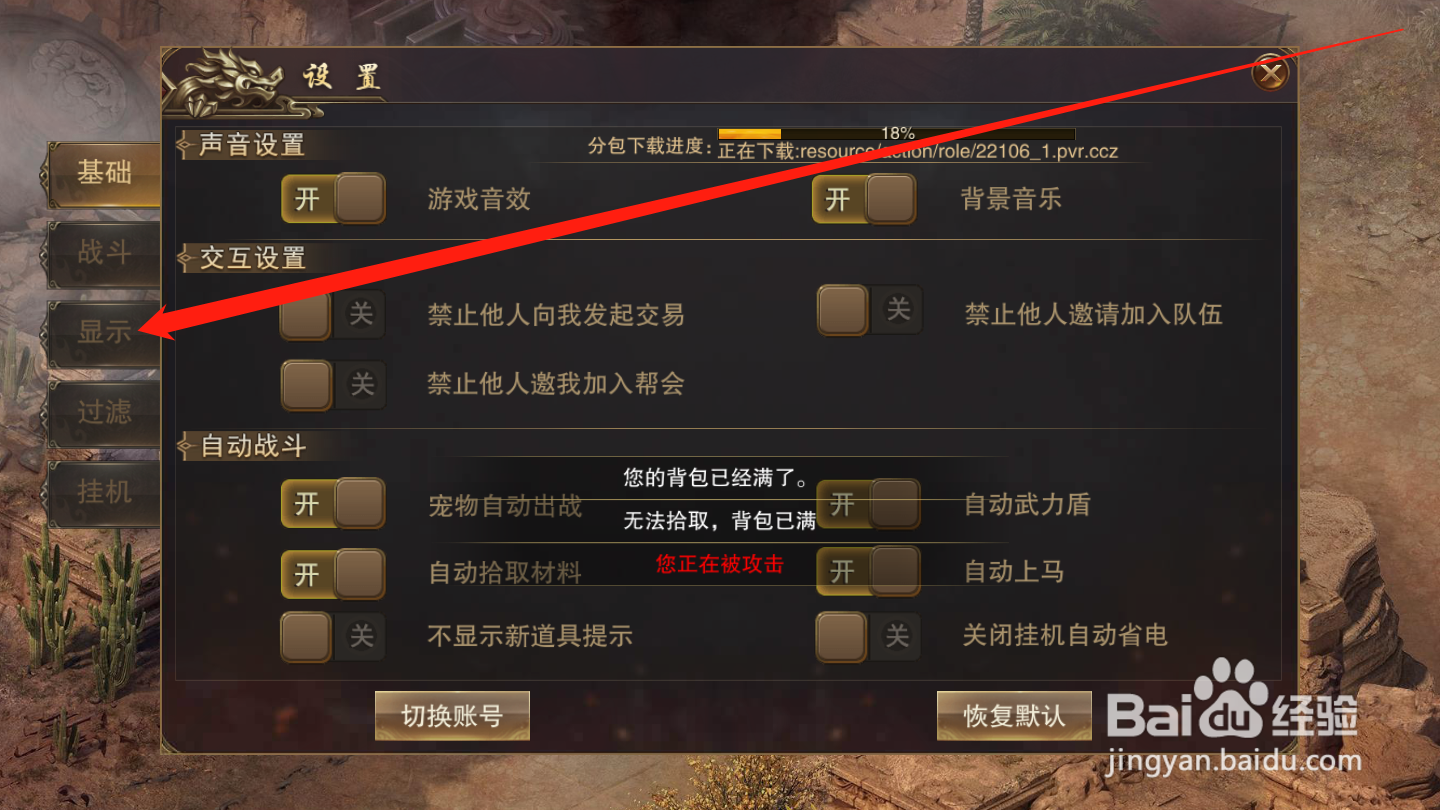Toggle the 自动上马 auto-mount switch
The height and width of the screenshot is (810, 1440).
point(869,571)
